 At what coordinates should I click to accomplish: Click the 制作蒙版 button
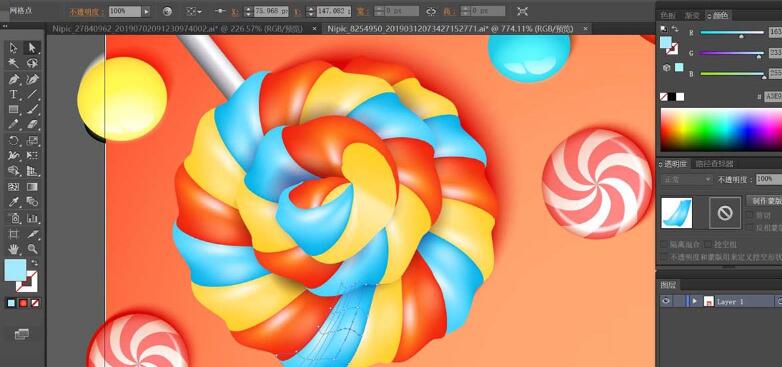tap(764, 201)
